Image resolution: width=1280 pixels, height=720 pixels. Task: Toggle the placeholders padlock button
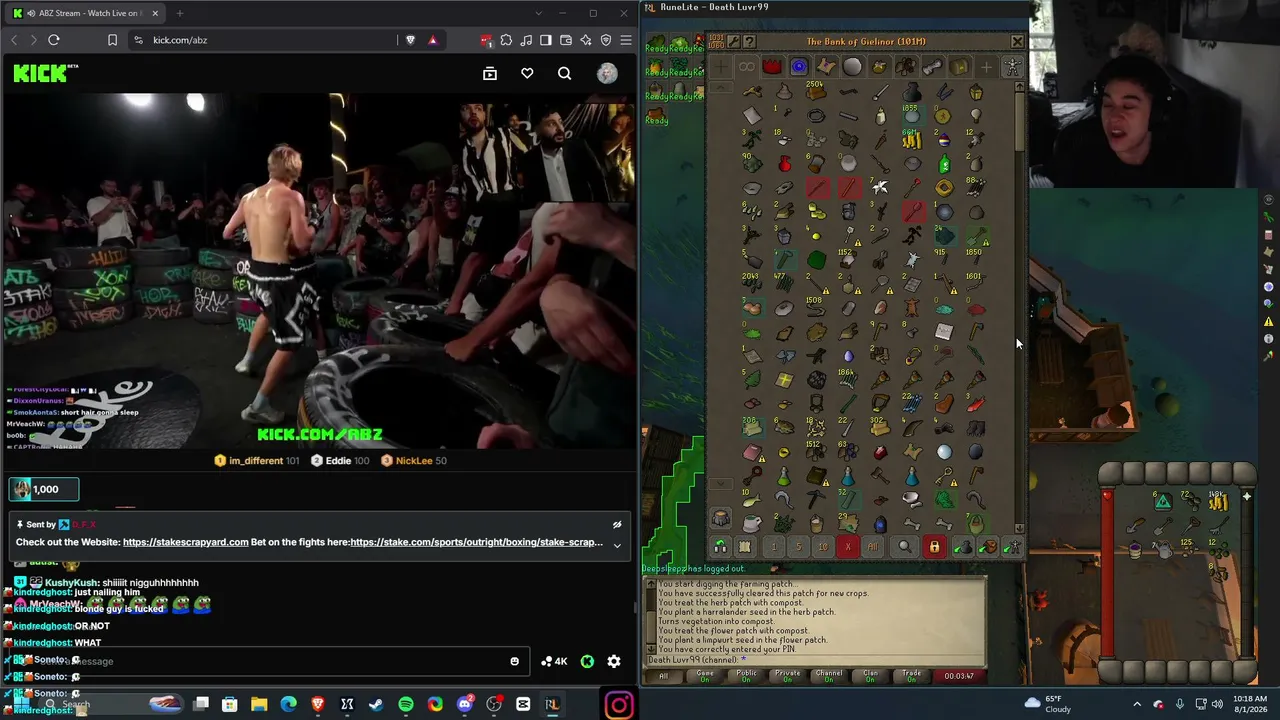click(934, 547)
